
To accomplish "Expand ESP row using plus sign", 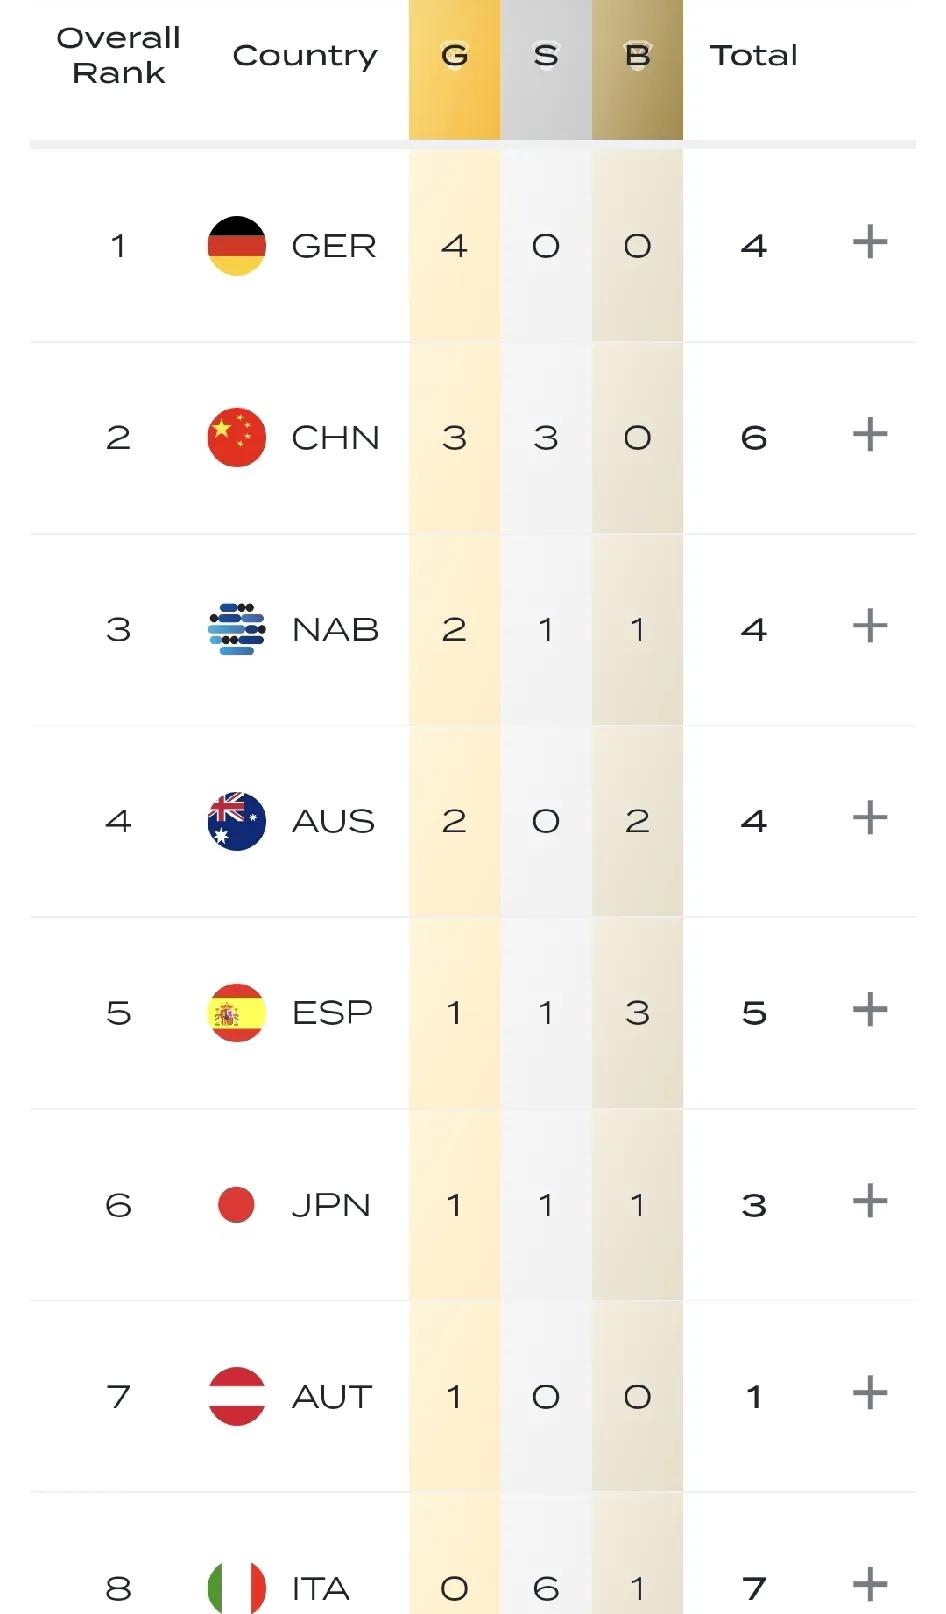I will pos(870,1009).
